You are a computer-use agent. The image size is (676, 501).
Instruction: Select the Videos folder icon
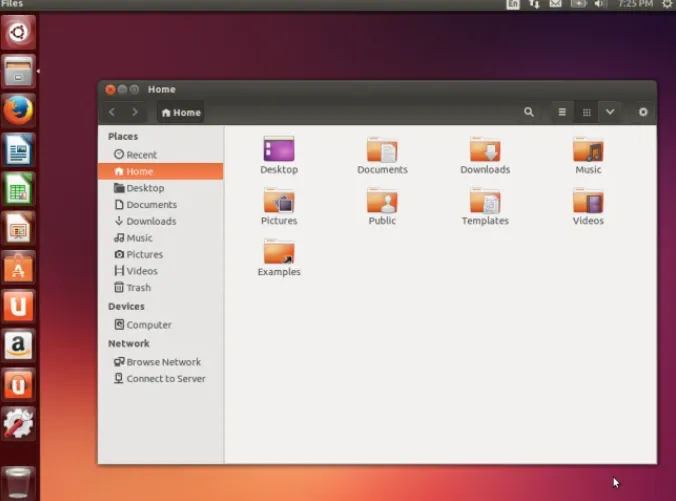click(588, 202)
